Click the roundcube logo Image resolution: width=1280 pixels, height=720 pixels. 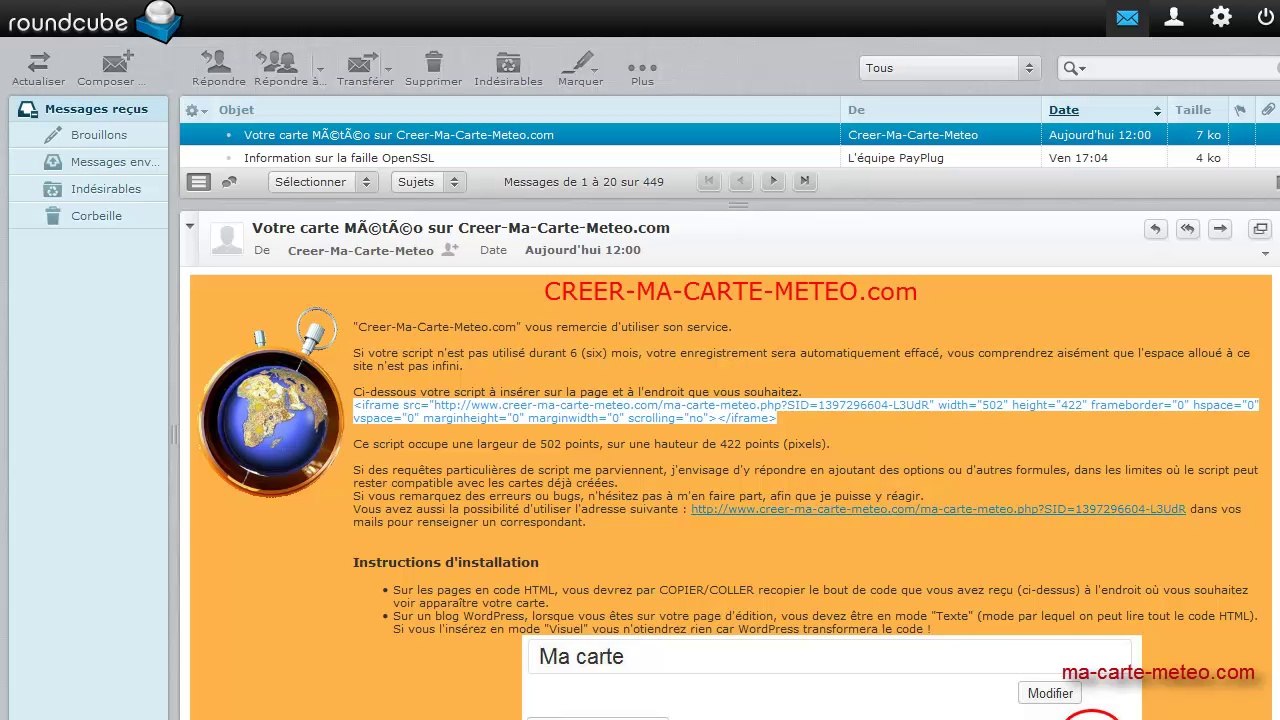pos(93,21)
